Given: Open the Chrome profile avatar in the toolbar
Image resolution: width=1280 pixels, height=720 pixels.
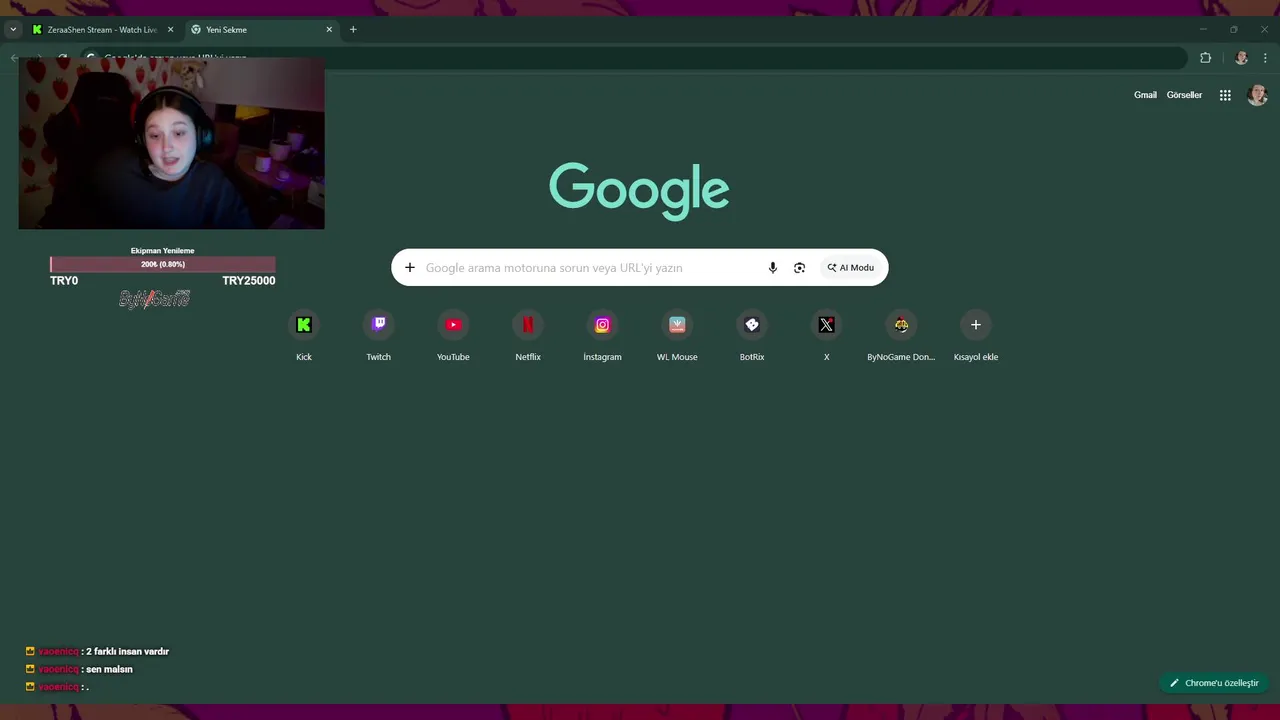Looking at the screenshot, I should [1241, 58].
